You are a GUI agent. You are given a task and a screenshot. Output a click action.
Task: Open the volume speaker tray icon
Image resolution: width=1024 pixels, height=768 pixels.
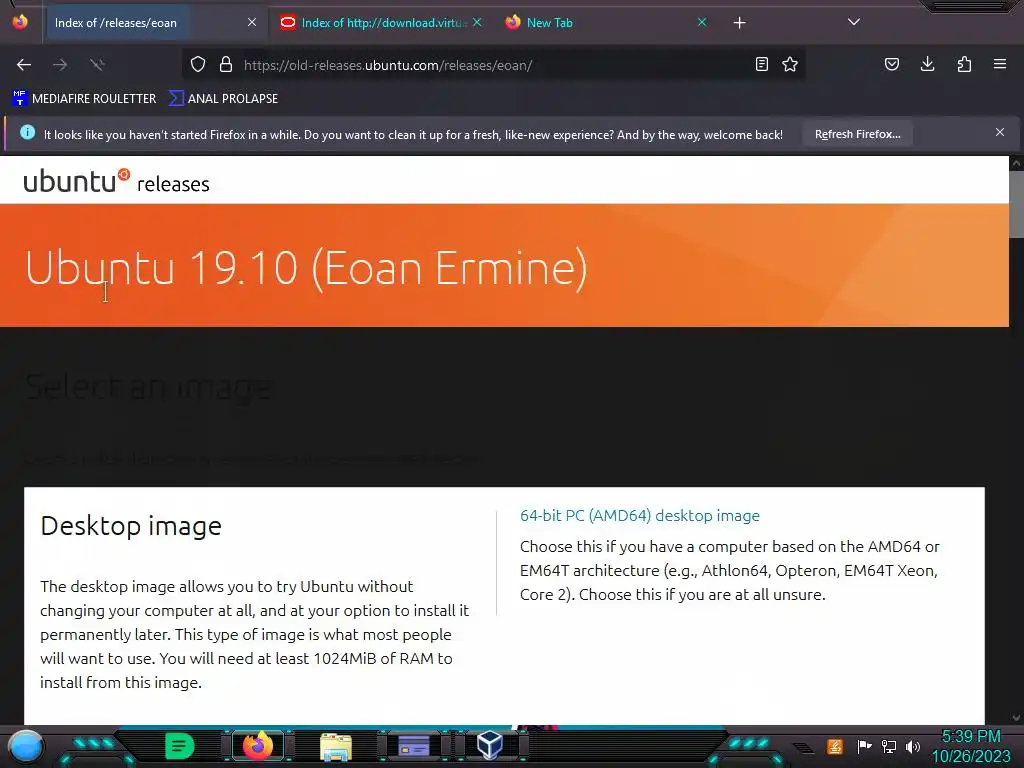coord(913,746)
